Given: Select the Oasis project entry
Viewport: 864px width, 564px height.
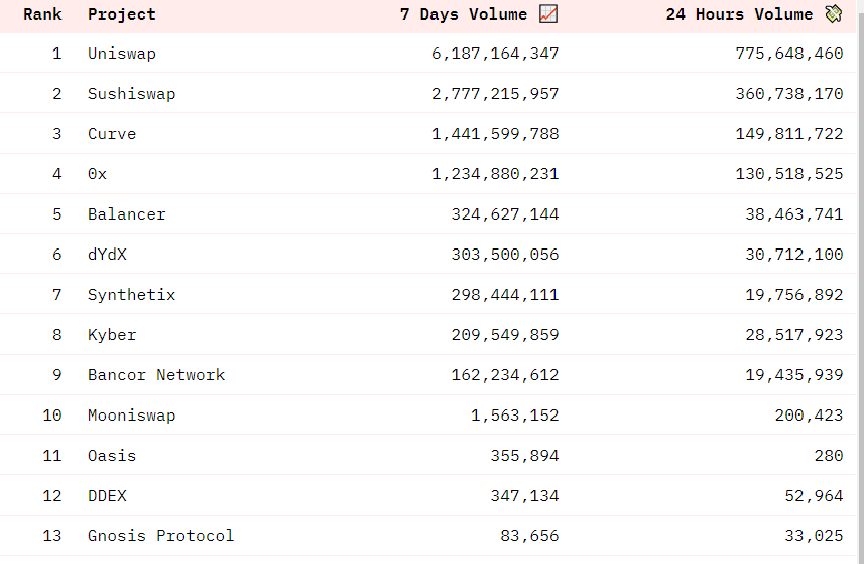Looking at the screenshot, I should click(x=112, y=455).
